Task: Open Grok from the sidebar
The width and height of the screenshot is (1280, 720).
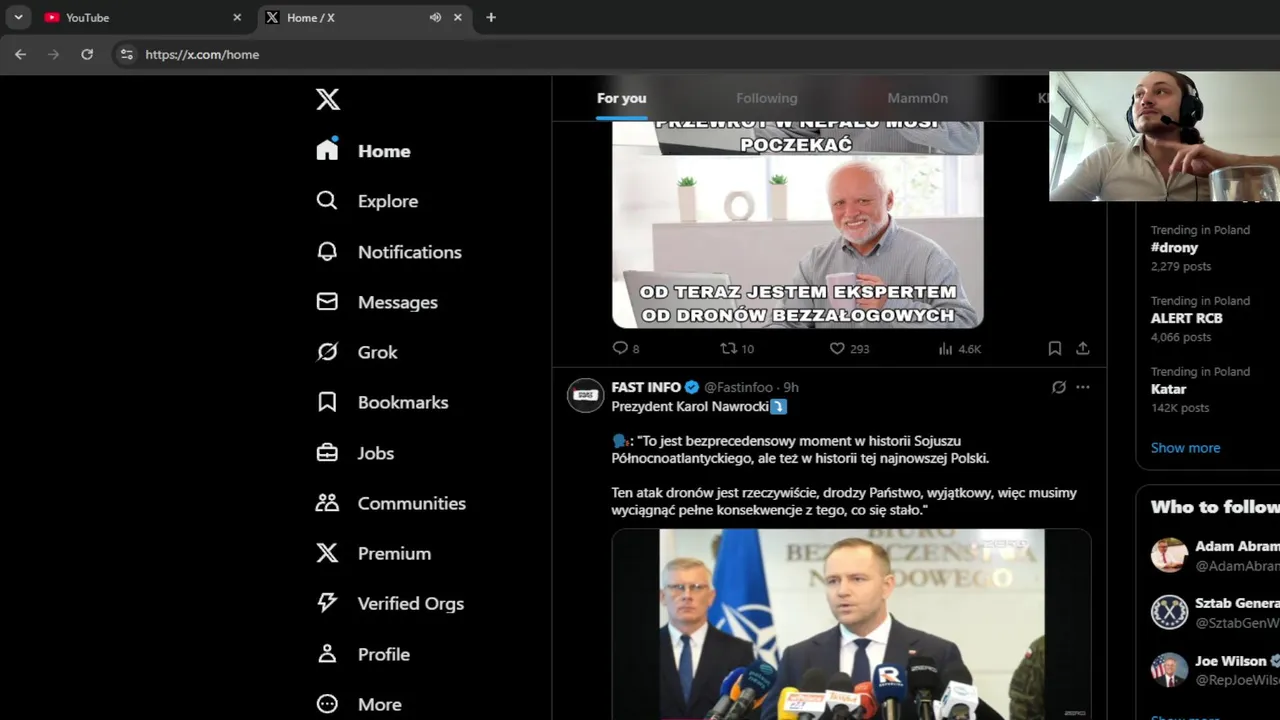Action: (357, 352)
